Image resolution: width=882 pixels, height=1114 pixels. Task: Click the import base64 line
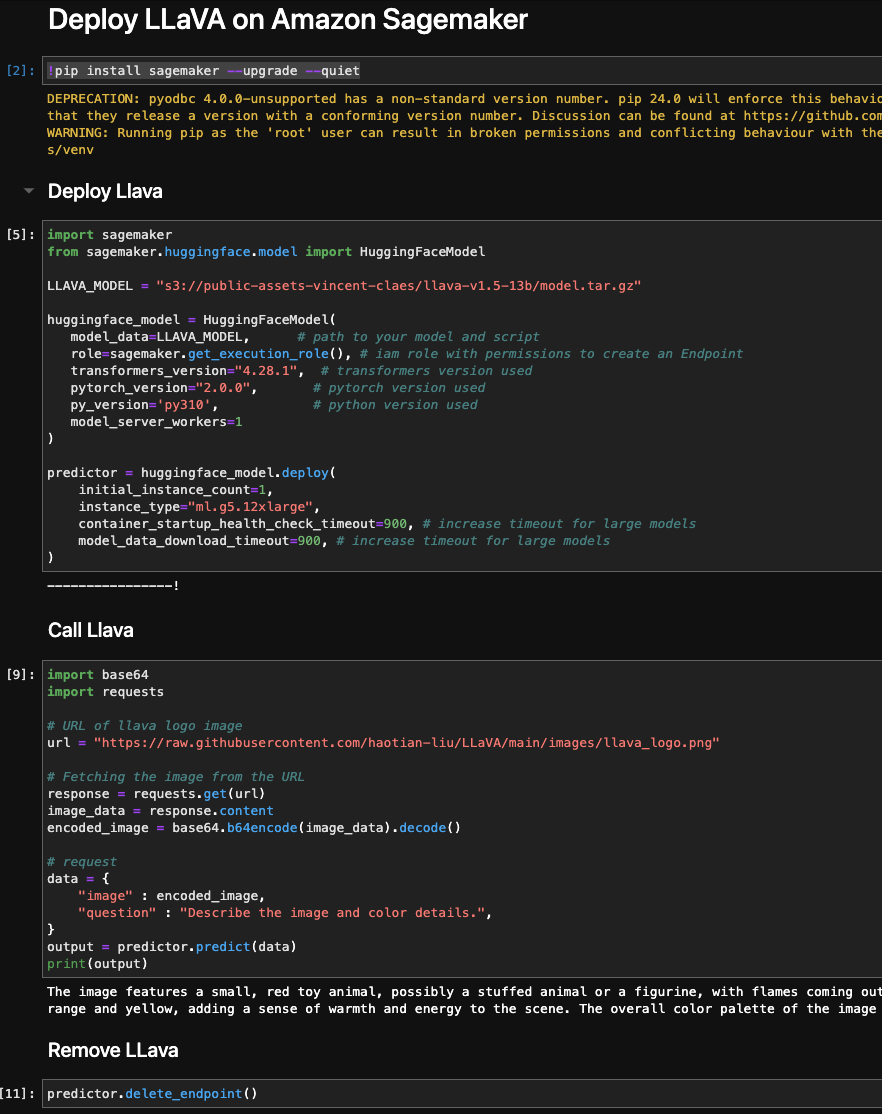(x=98, y=674)
